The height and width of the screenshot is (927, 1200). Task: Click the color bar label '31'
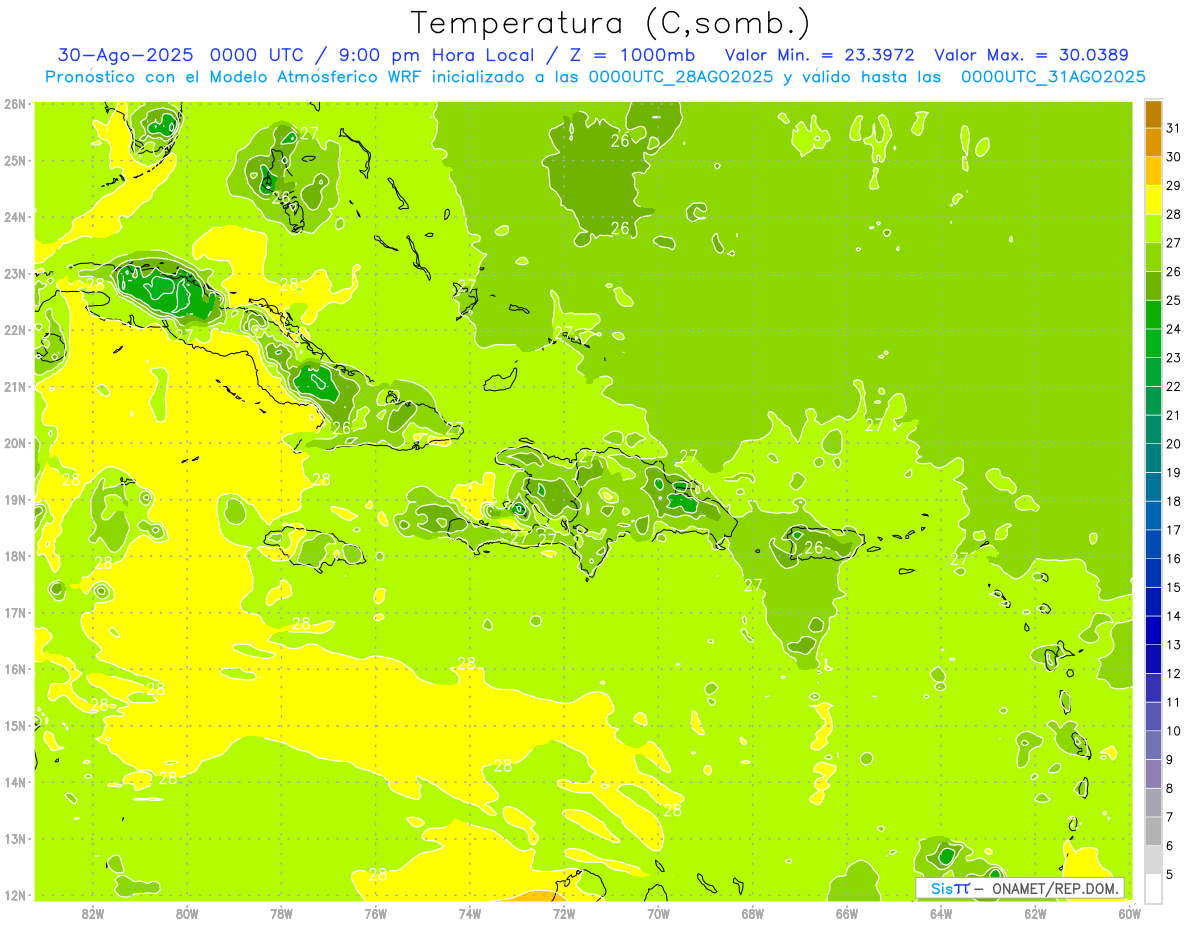1174,128
